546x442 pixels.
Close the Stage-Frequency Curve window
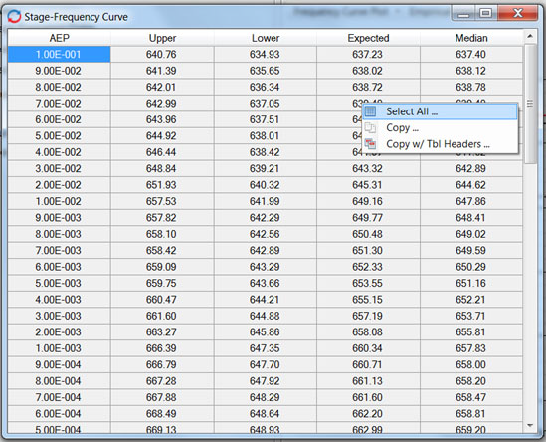(x=518, y=13)
